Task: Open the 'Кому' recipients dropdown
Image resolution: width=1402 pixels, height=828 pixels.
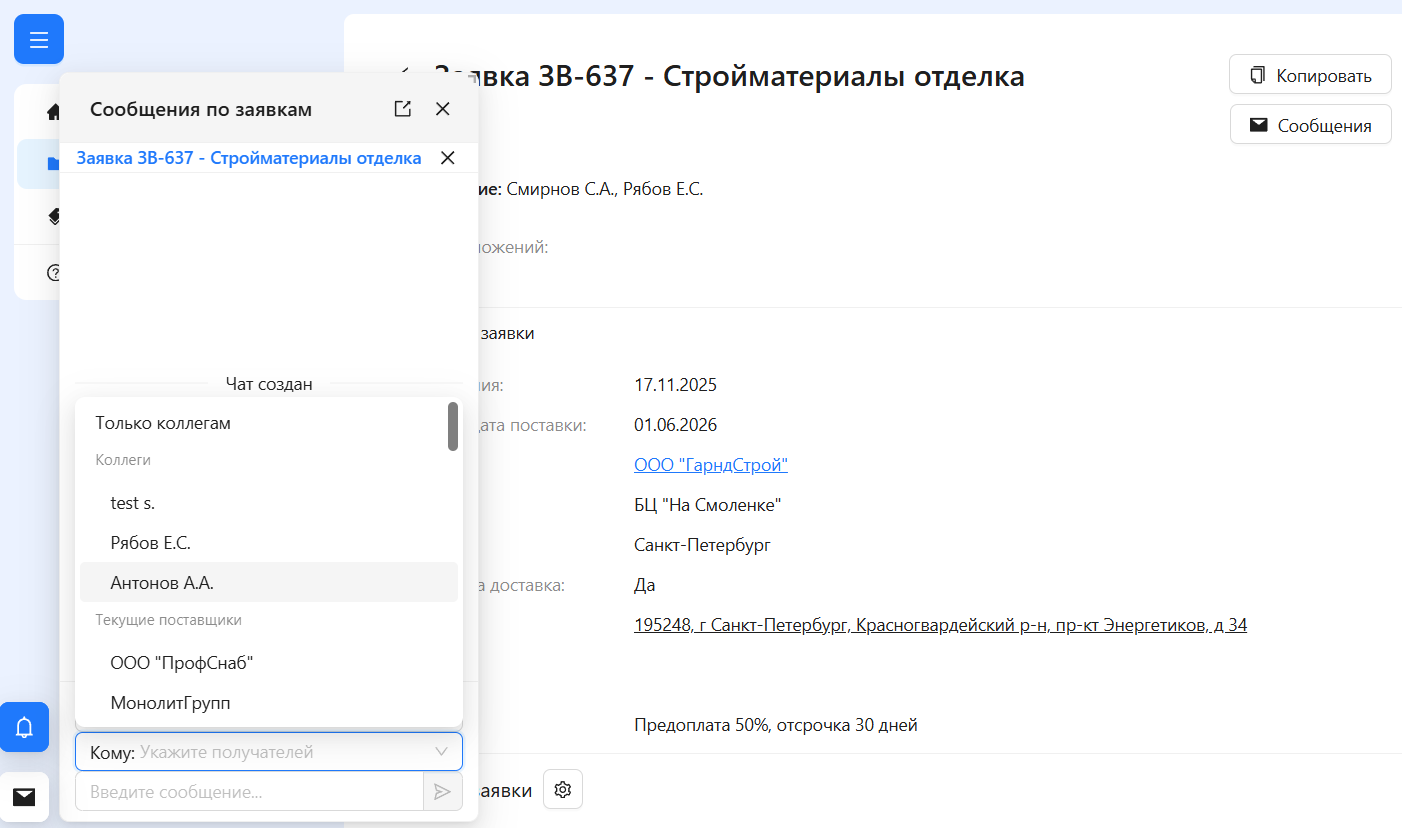Action: point(268,751)
